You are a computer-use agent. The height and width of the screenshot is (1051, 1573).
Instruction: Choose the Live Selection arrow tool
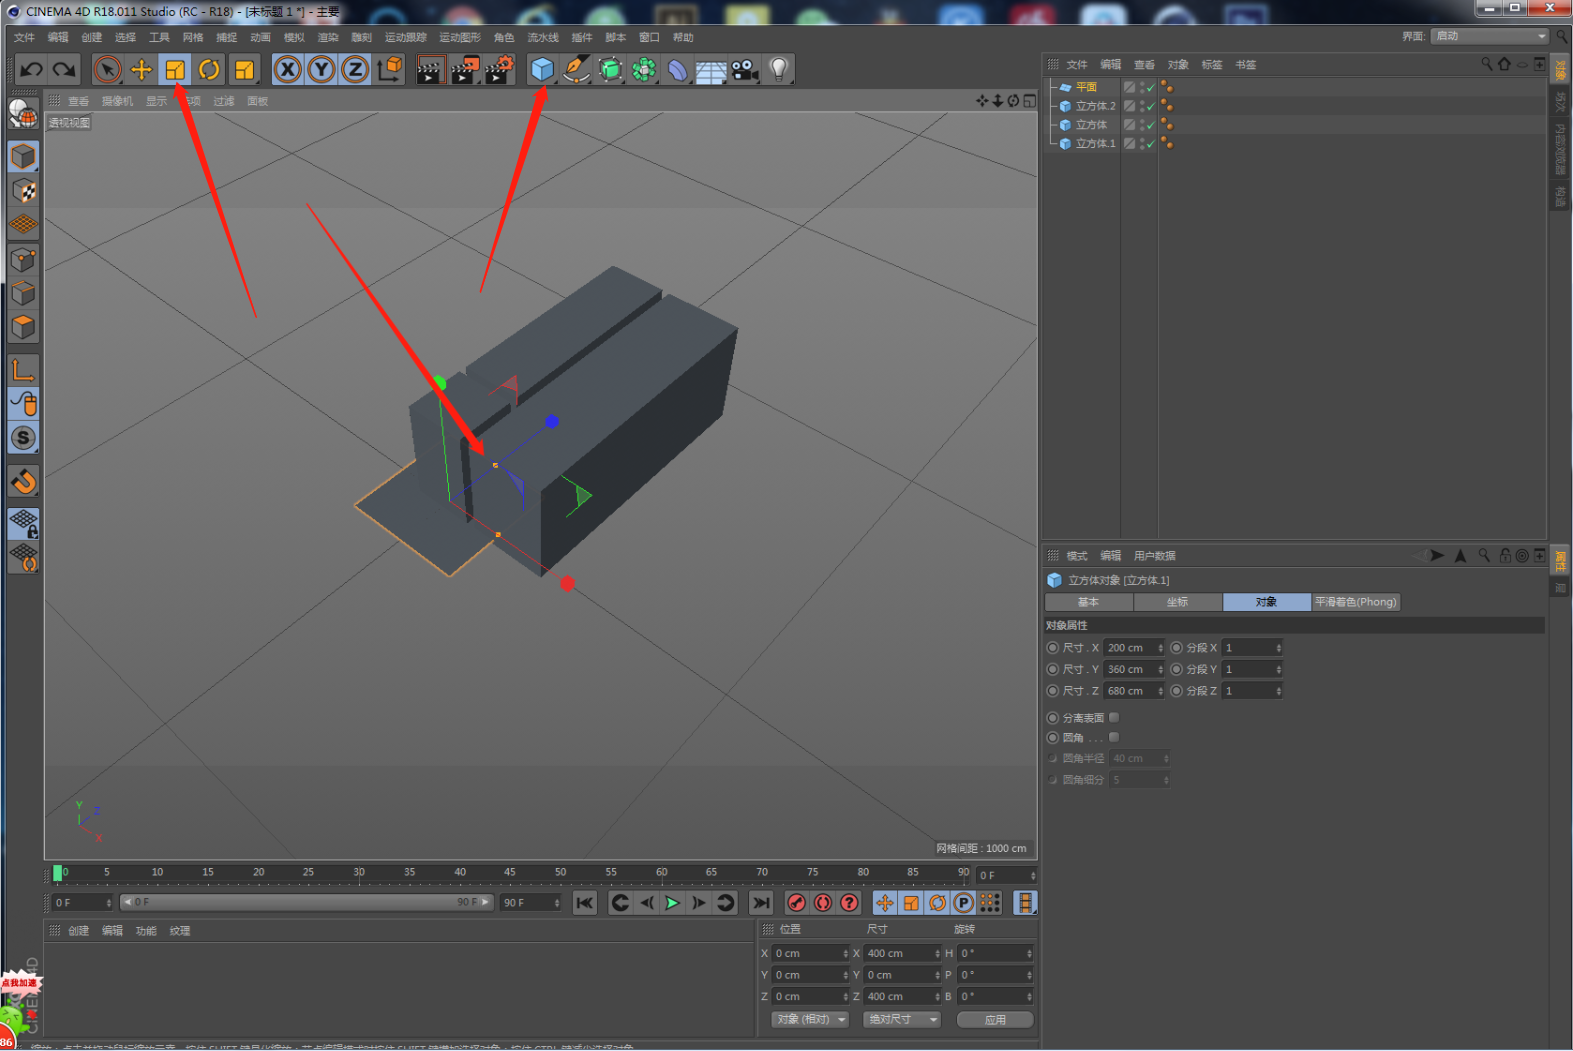point(107,69)
